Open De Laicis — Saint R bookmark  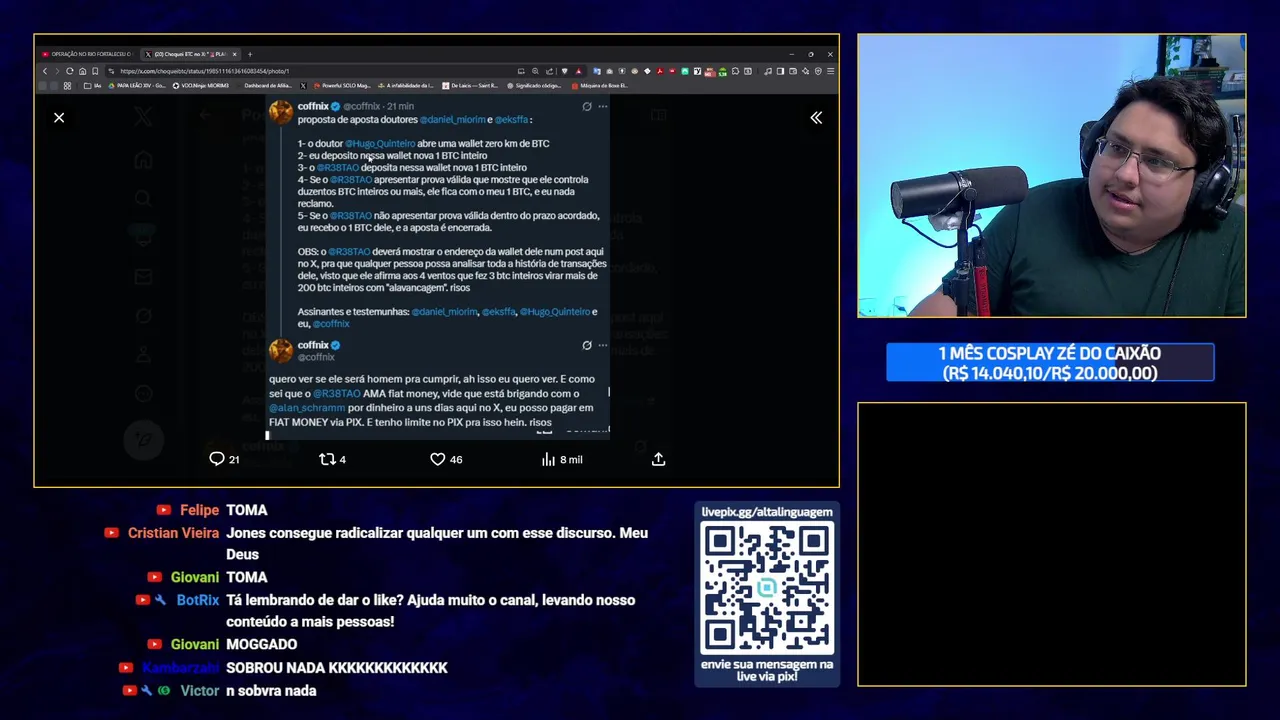[x=470, y=85]
